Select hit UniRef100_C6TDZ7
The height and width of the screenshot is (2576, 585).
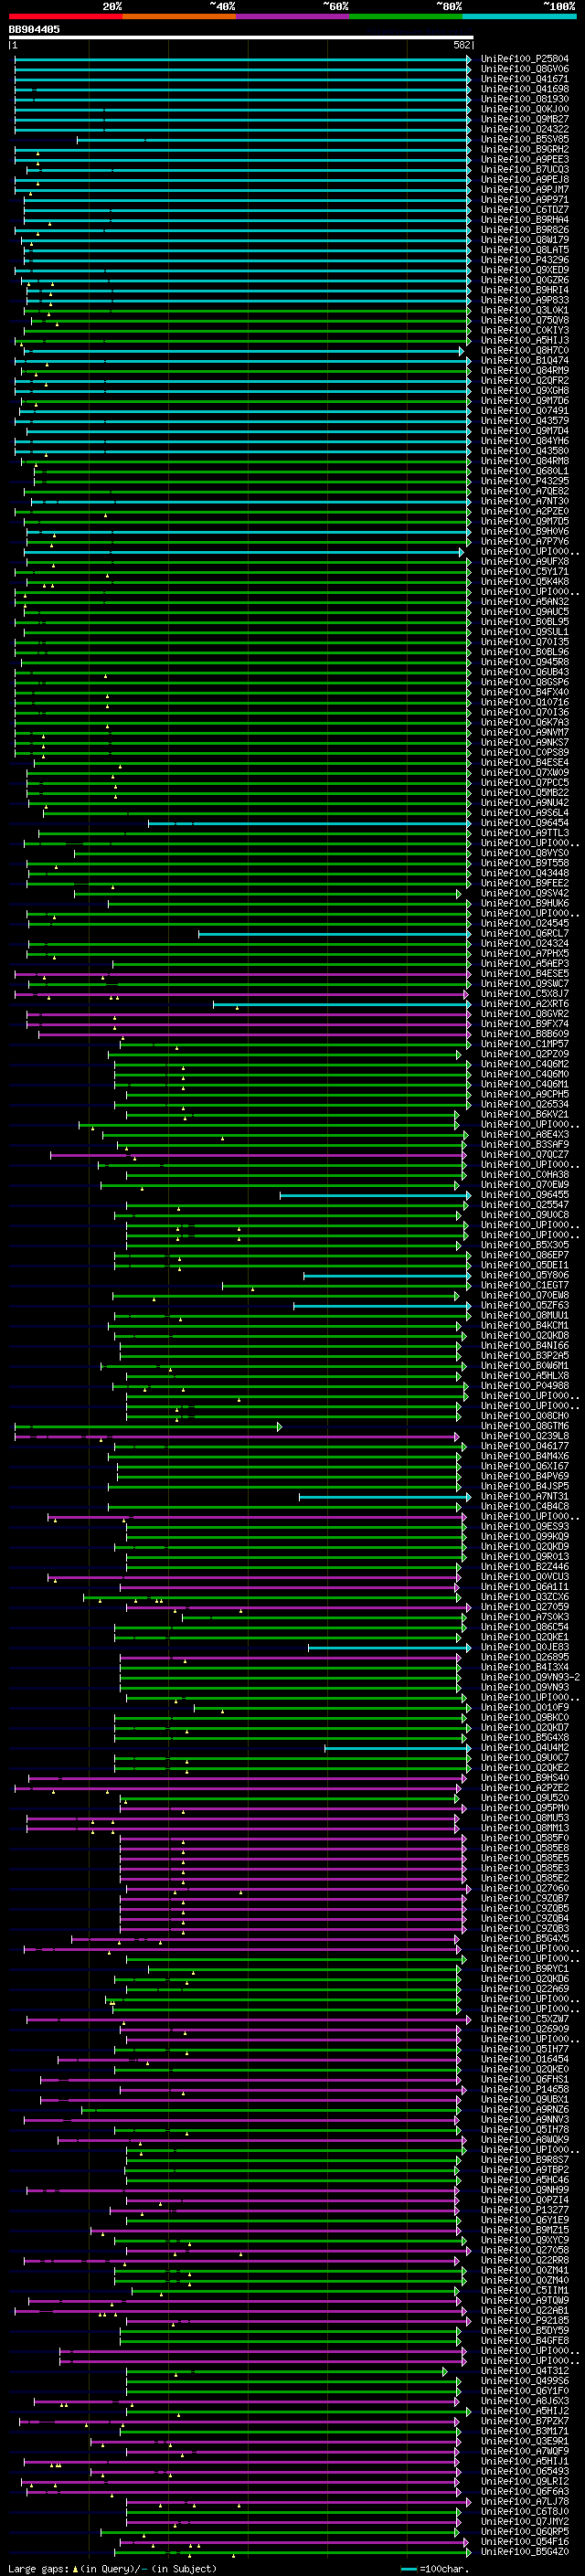click(x=524, y=210)
